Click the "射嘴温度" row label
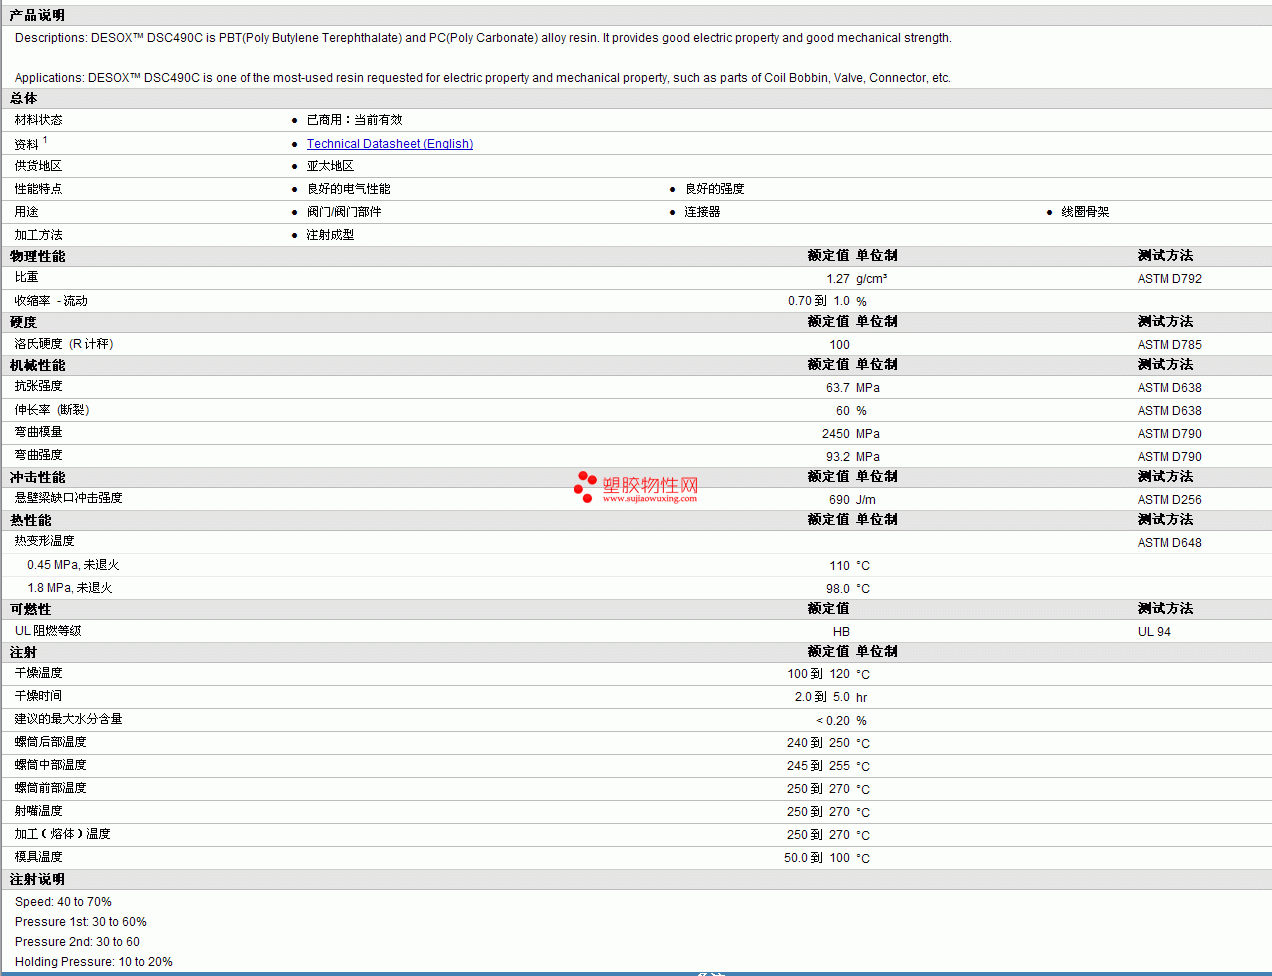Viewport: 1272px width, 976px height. [38, 811]
